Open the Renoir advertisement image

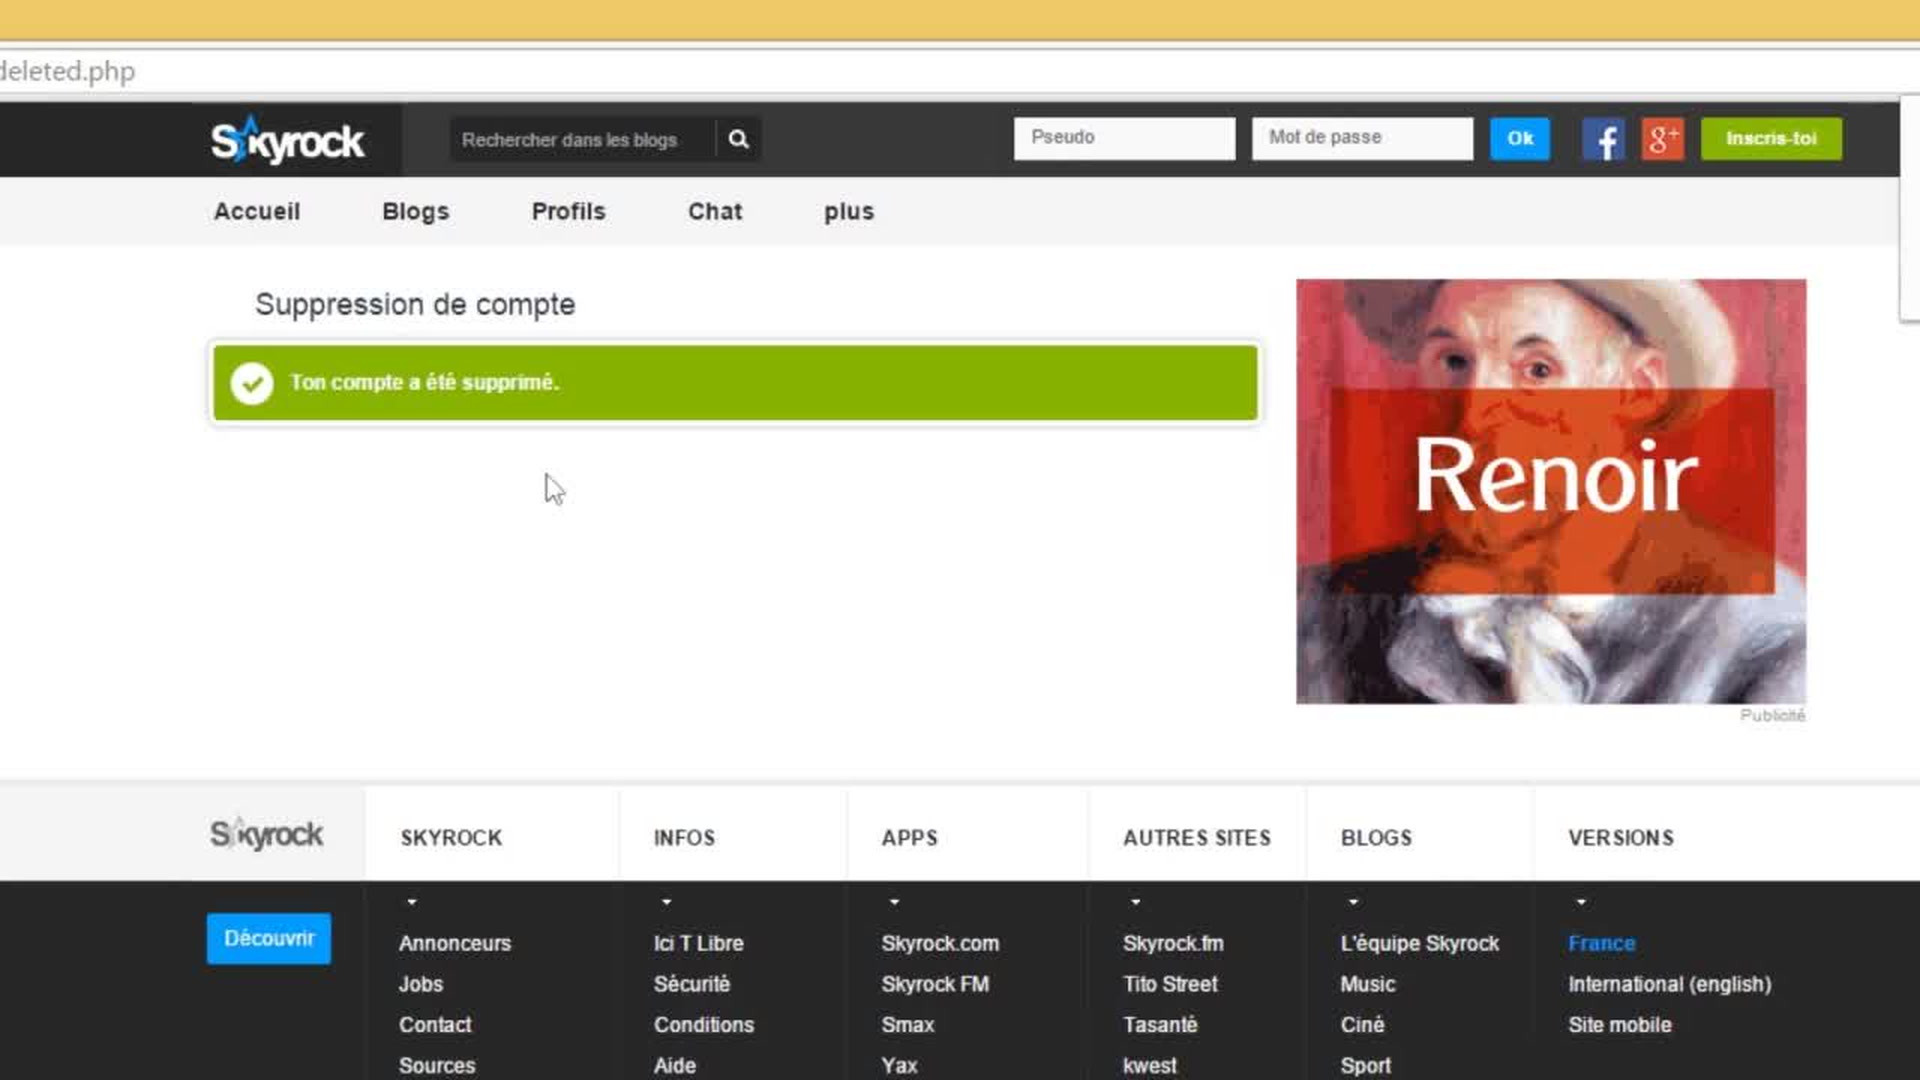1550,491
